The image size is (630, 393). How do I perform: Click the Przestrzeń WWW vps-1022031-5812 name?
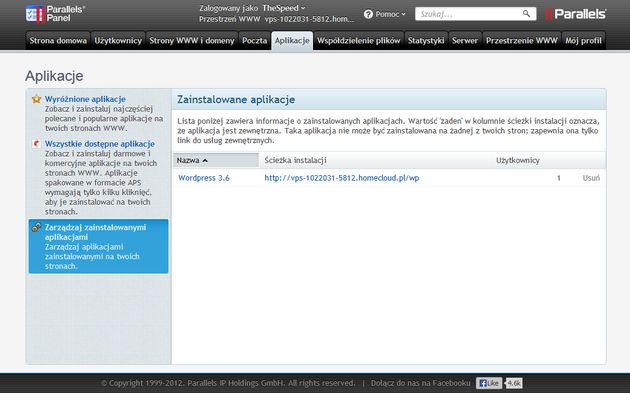(309, 19)
